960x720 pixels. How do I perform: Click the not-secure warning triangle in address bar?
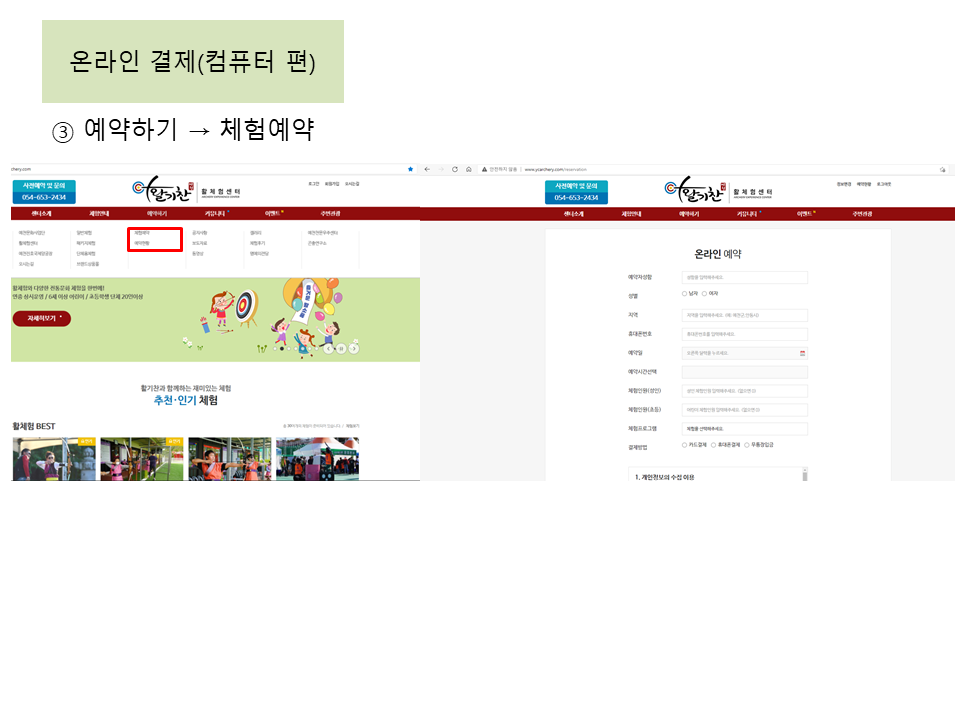(x=484, y=170)
